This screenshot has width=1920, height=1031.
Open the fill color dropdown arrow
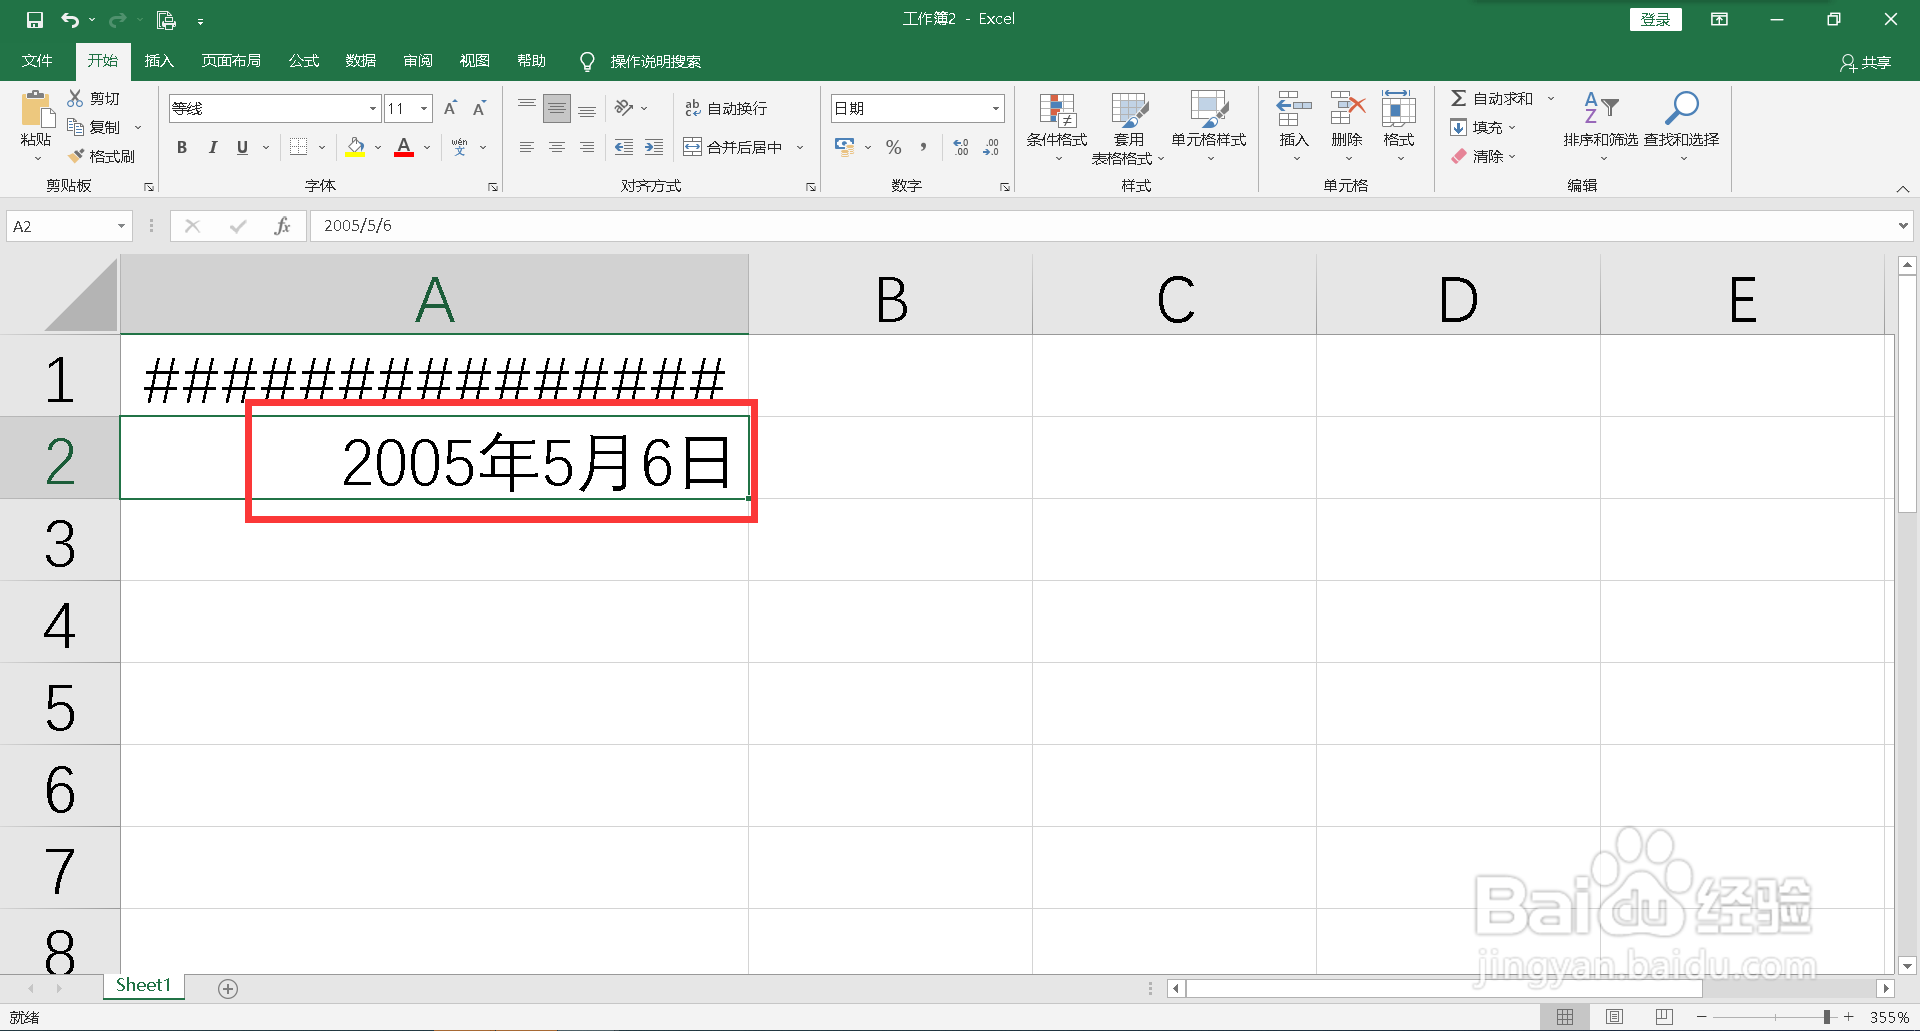point(377,147)
